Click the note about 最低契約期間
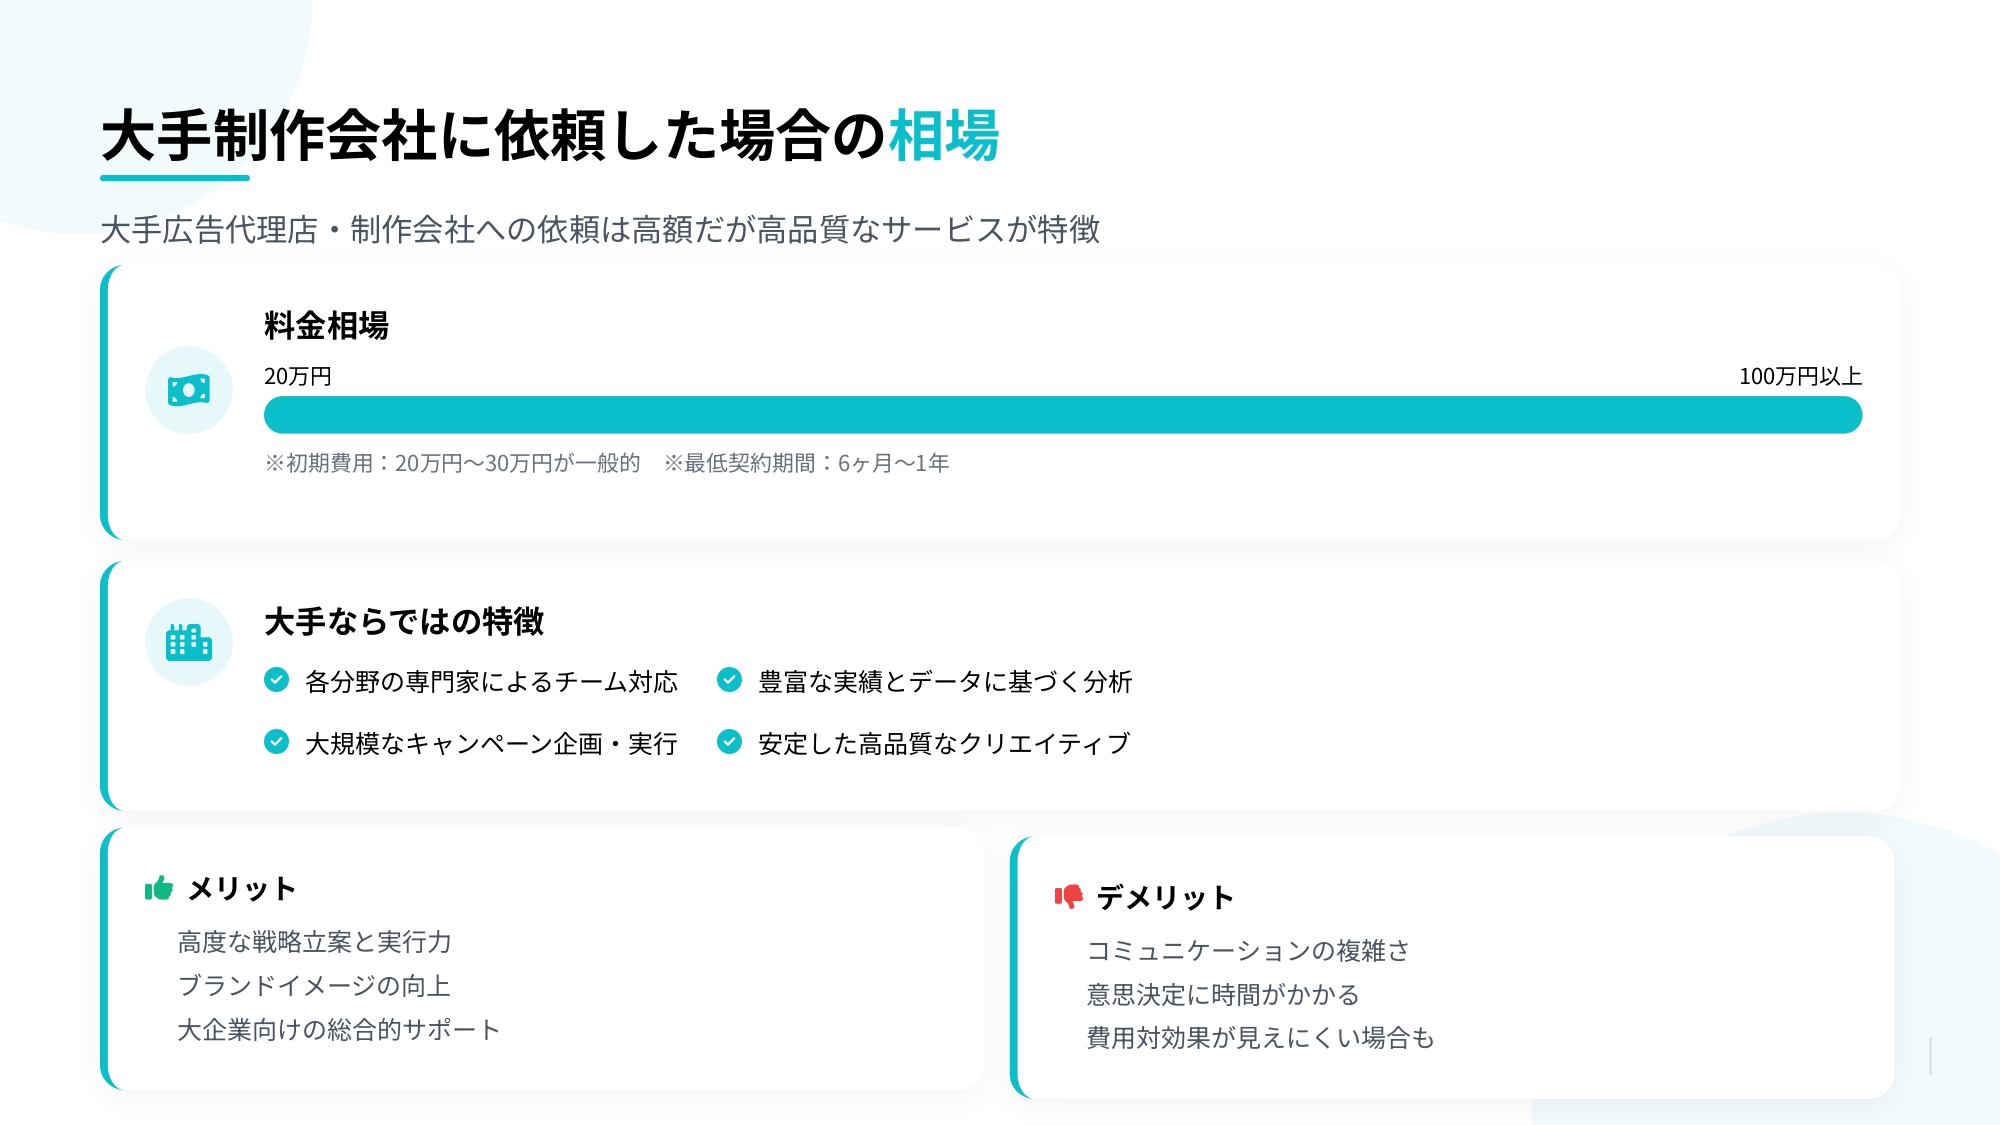The image size is (2000, 1125). click(807, 464)
